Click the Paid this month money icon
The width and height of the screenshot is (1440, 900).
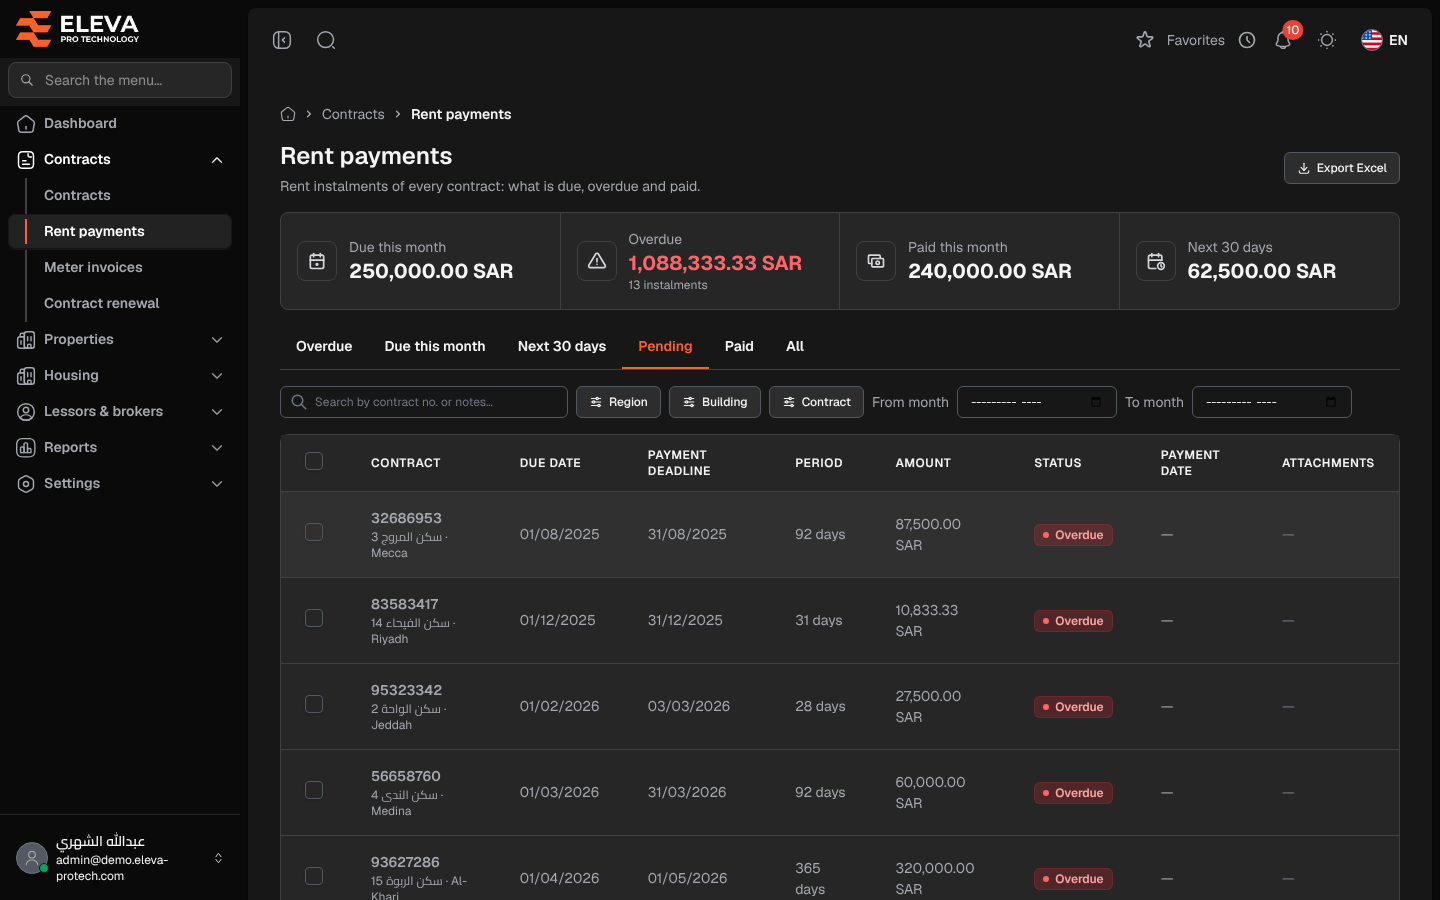[876, 261]
